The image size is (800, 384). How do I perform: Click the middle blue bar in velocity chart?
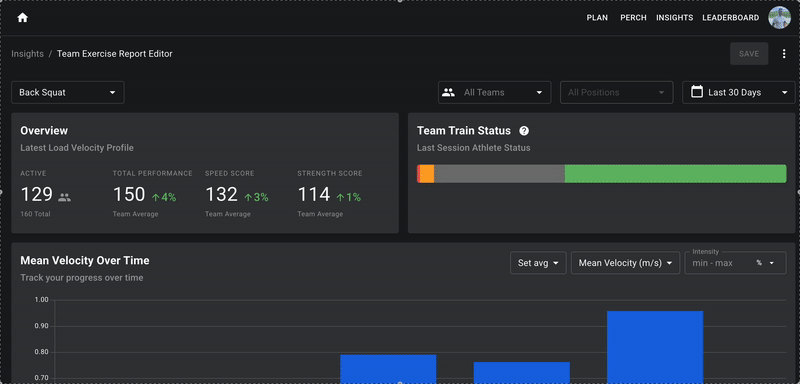(x=521, y=373)
